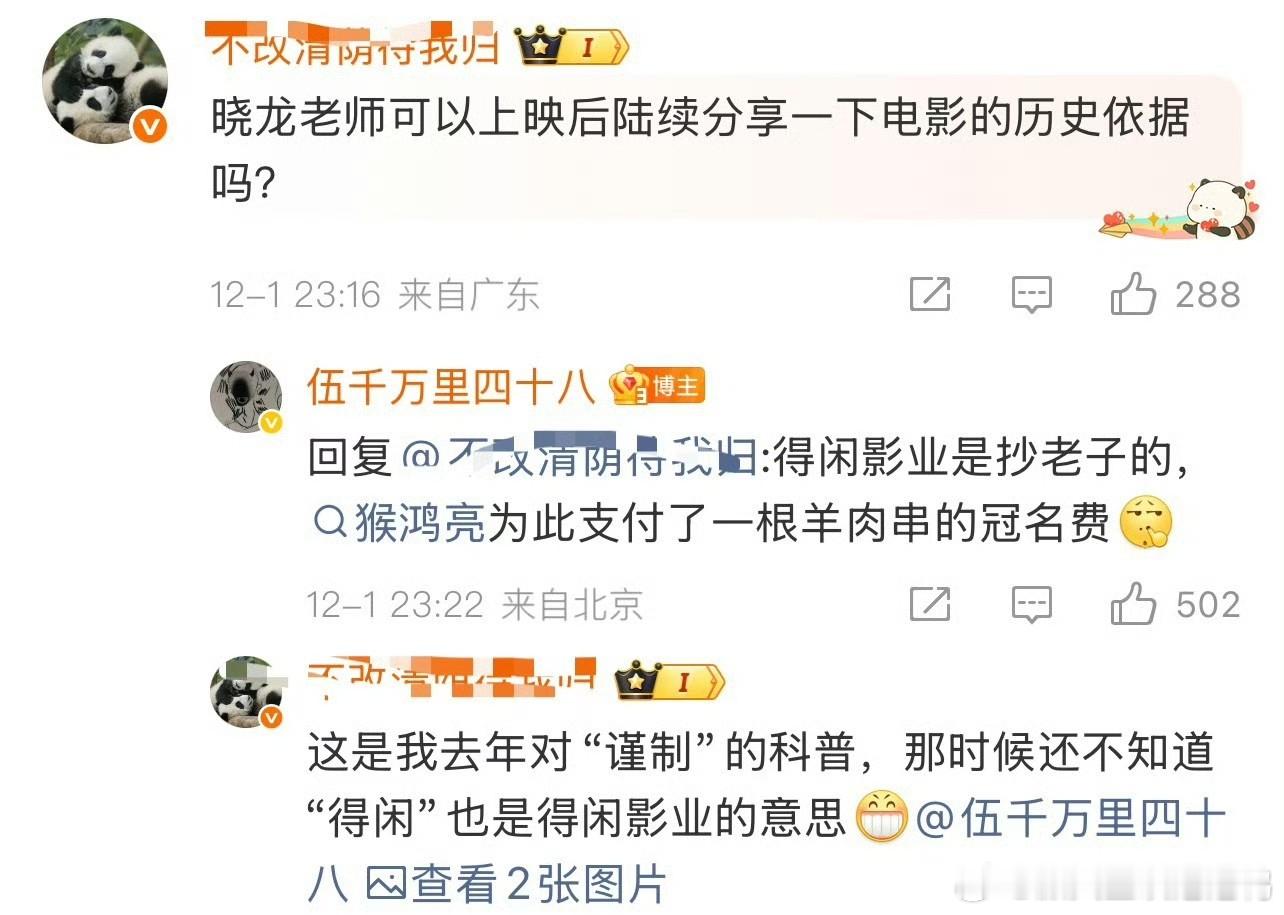Open the panda avatar of the top commenter

click(104, 82)
